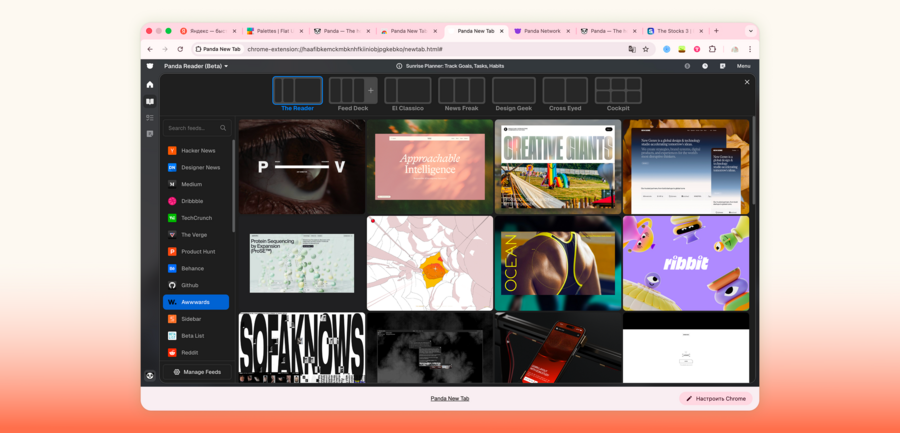
Task: Open a new browser tab
Action: tap(716, 31)
